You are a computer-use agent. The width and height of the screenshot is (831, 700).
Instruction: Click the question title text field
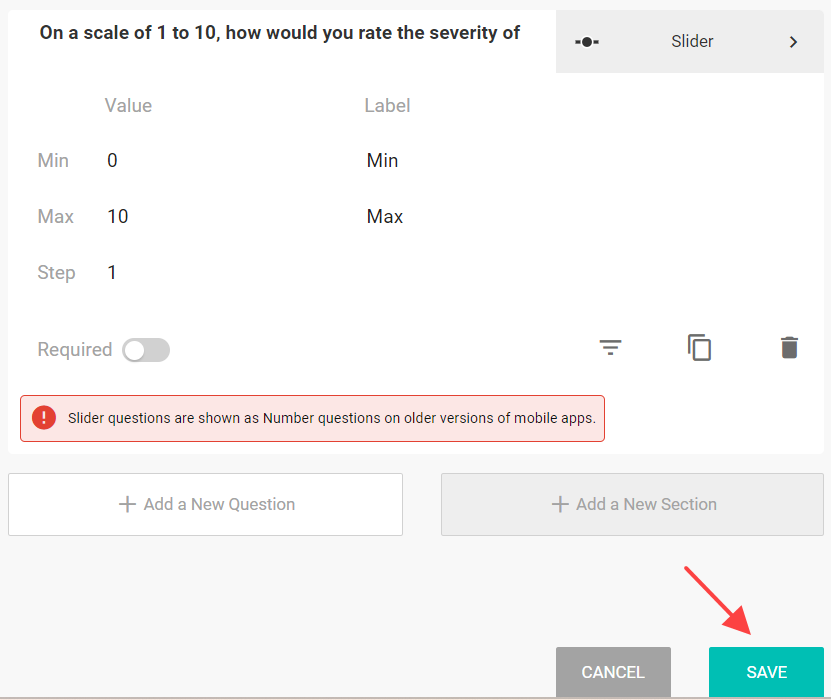(280, 33)
